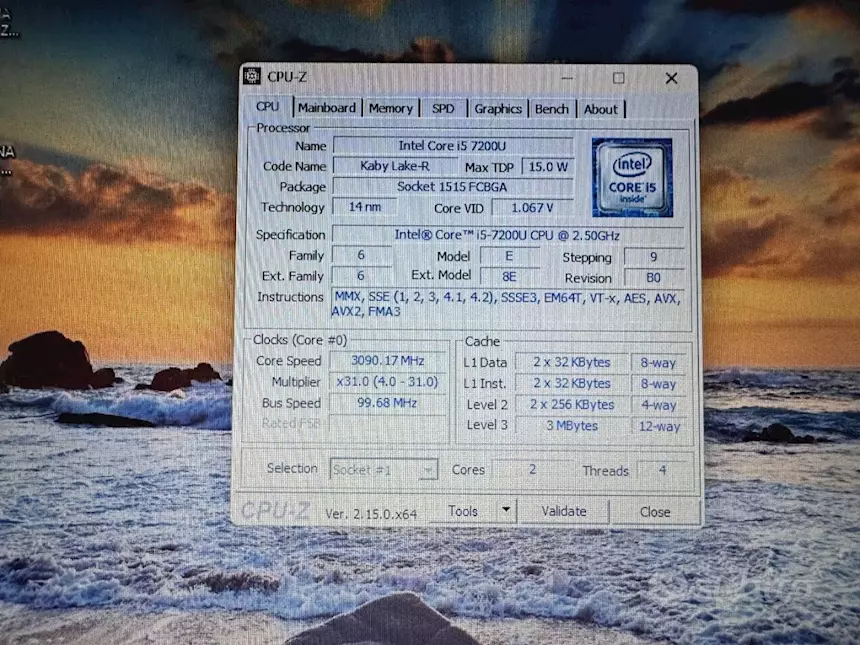Open the SPD tab
860x645 pixels.
click(x=443, y=109)
